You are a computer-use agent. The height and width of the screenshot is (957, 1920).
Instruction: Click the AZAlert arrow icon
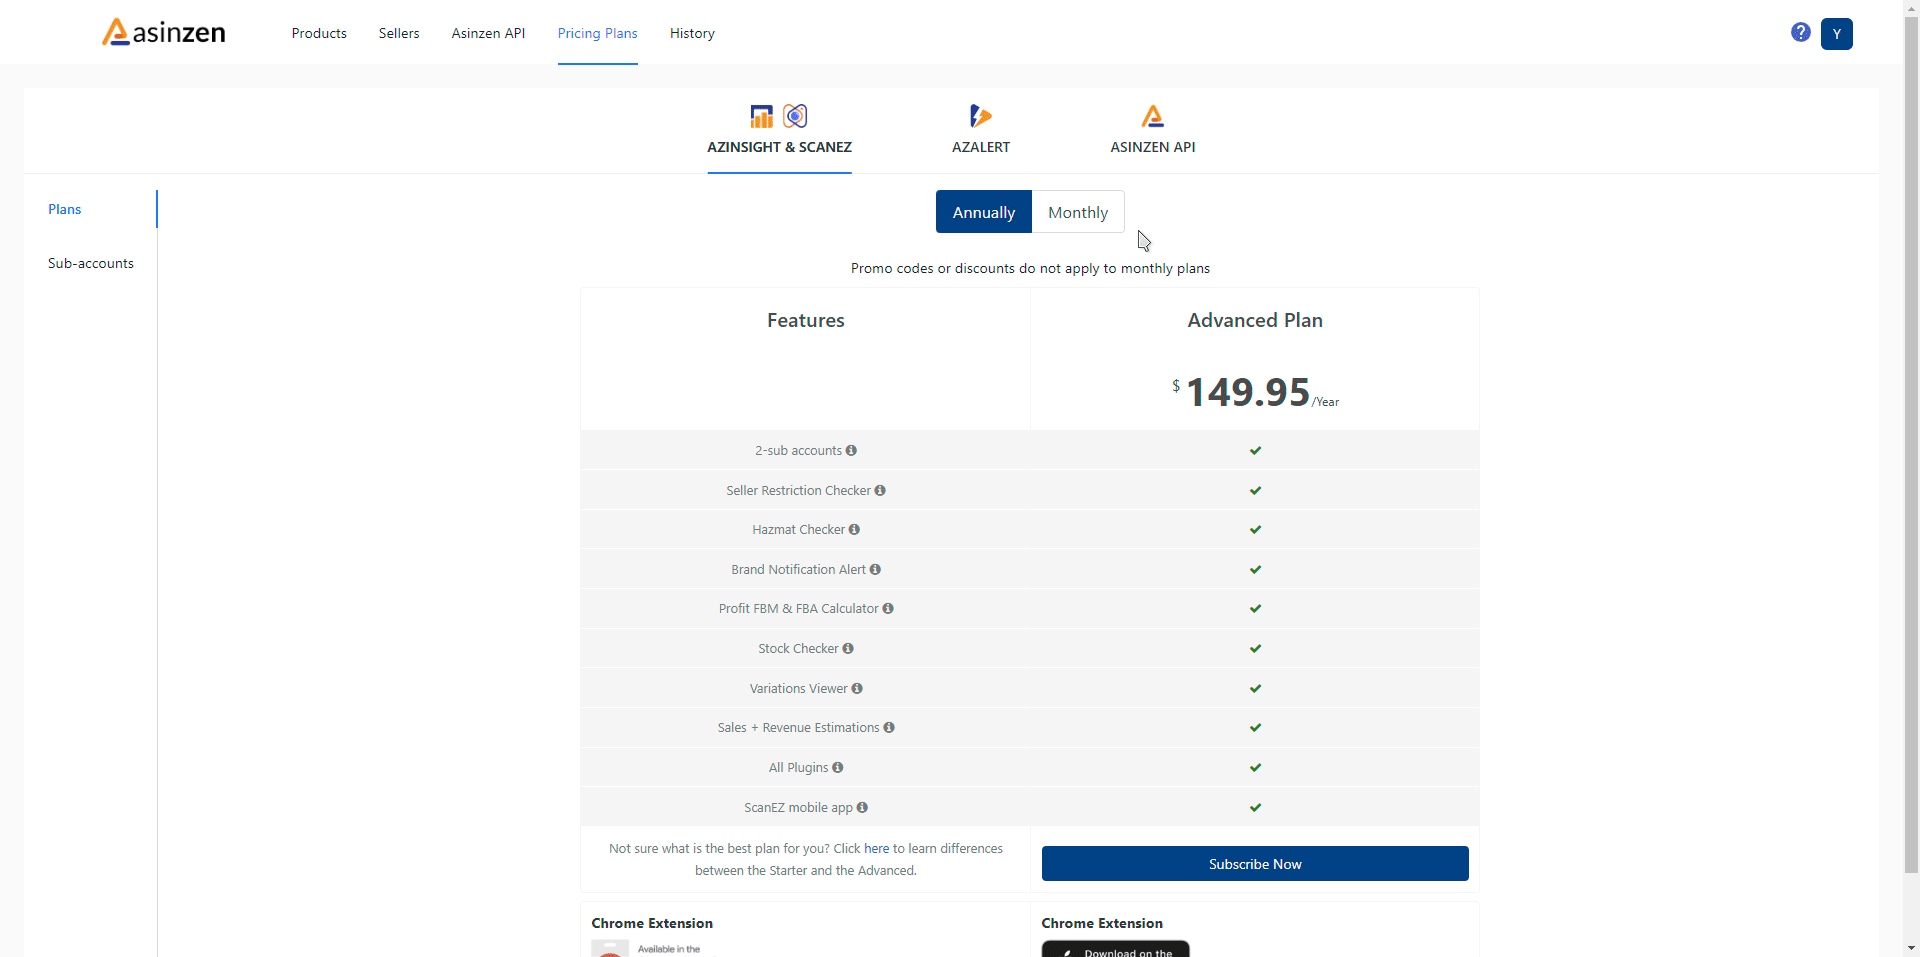click(981, 116)
